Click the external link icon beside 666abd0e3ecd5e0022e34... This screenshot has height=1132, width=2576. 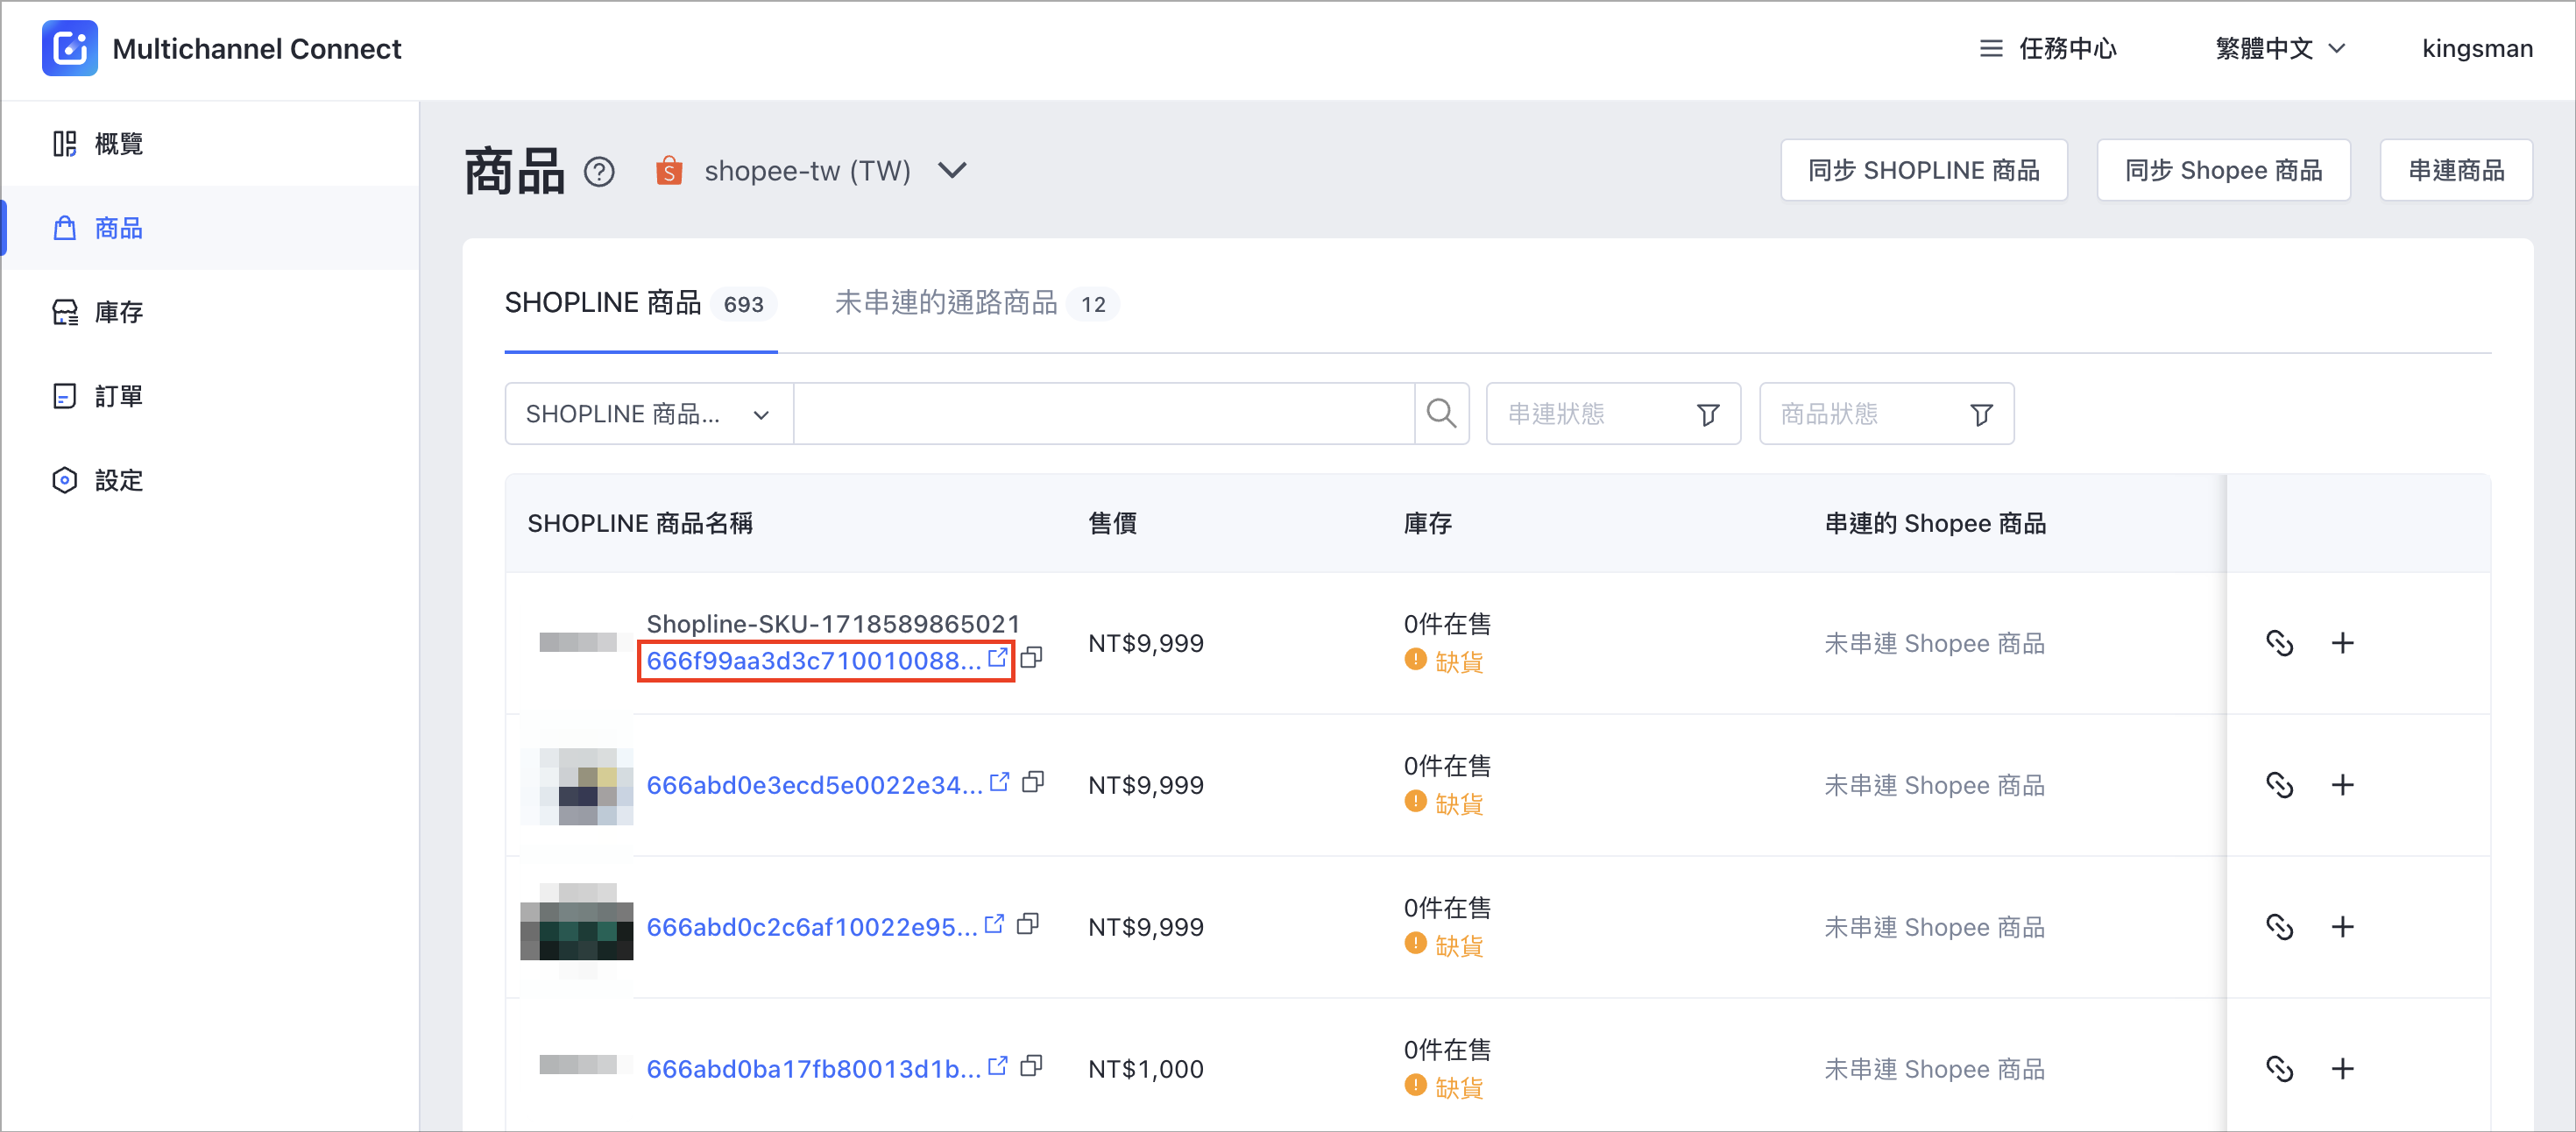click(999, 782)
